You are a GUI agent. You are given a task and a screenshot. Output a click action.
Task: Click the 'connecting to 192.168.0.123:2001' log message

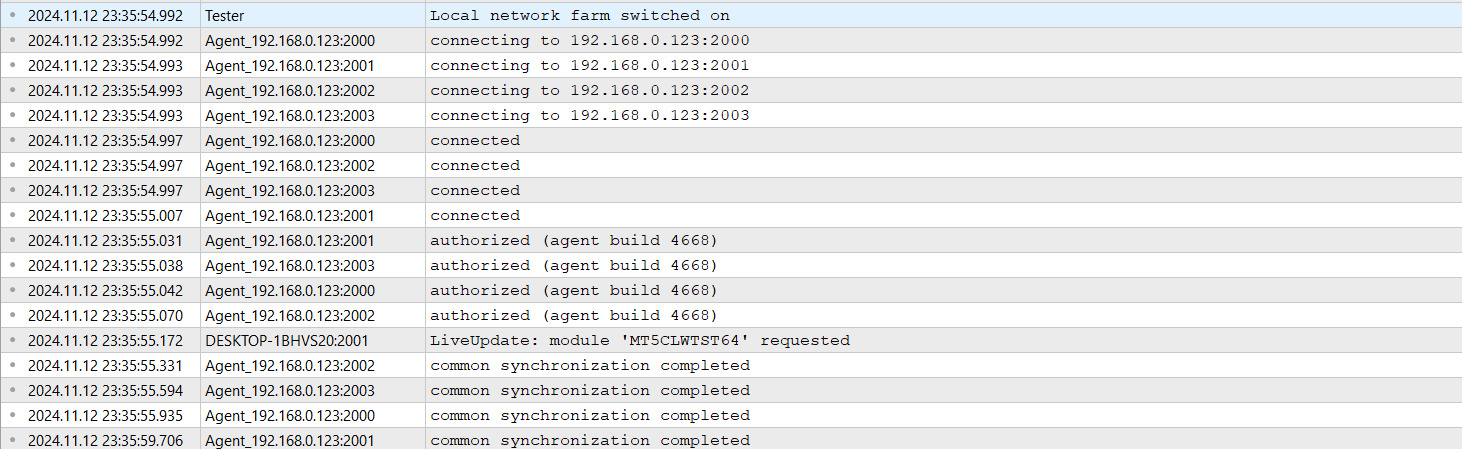tap(589, 65)
